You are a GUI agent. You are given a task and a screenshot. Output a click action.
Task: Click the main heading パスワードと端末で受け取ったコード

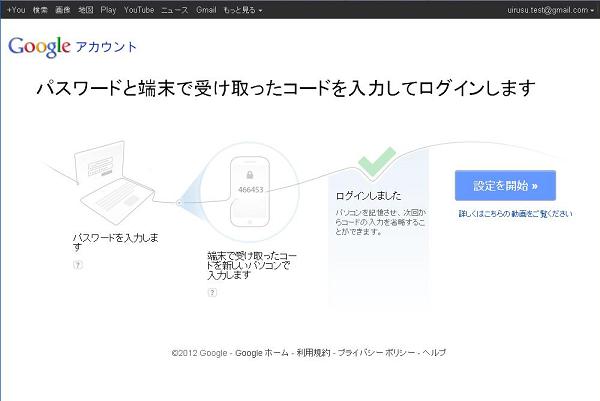(x=285, y=88)
